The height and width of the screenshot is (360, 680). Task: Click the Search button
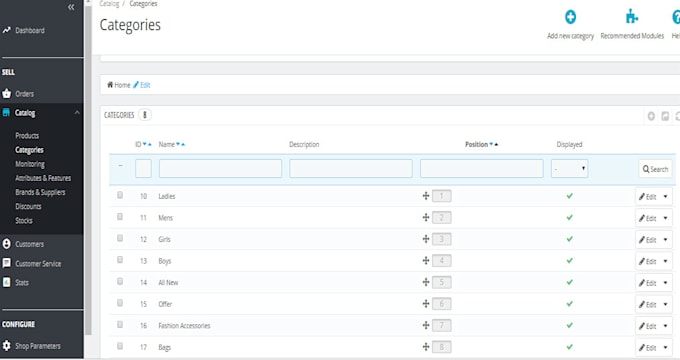(655, 169)
